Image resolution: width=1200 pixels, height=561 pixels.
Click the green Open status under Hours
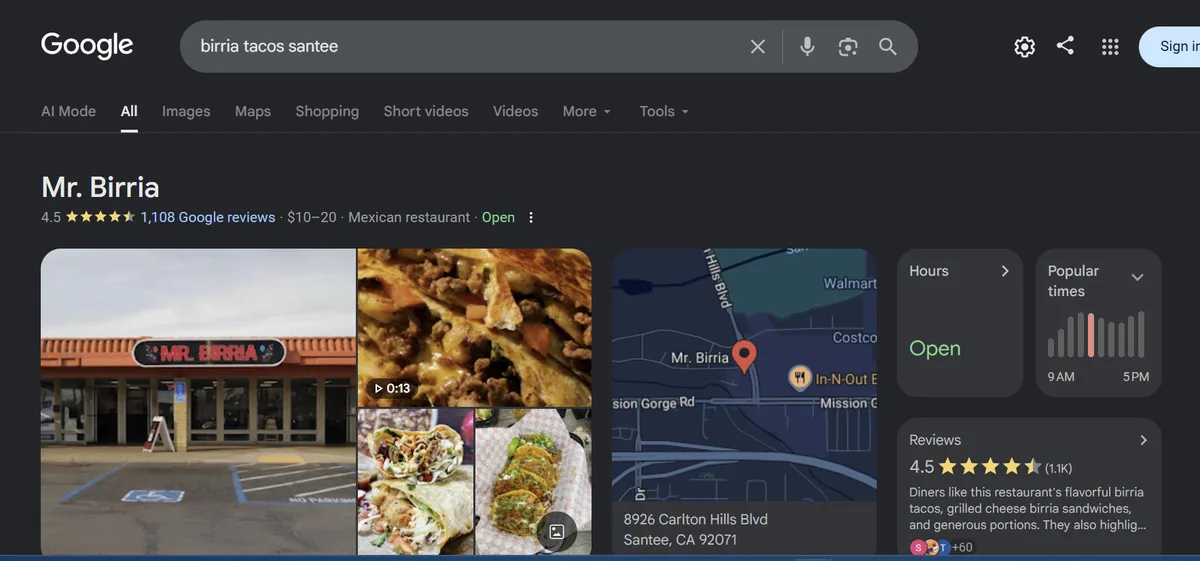click(935, 348)
